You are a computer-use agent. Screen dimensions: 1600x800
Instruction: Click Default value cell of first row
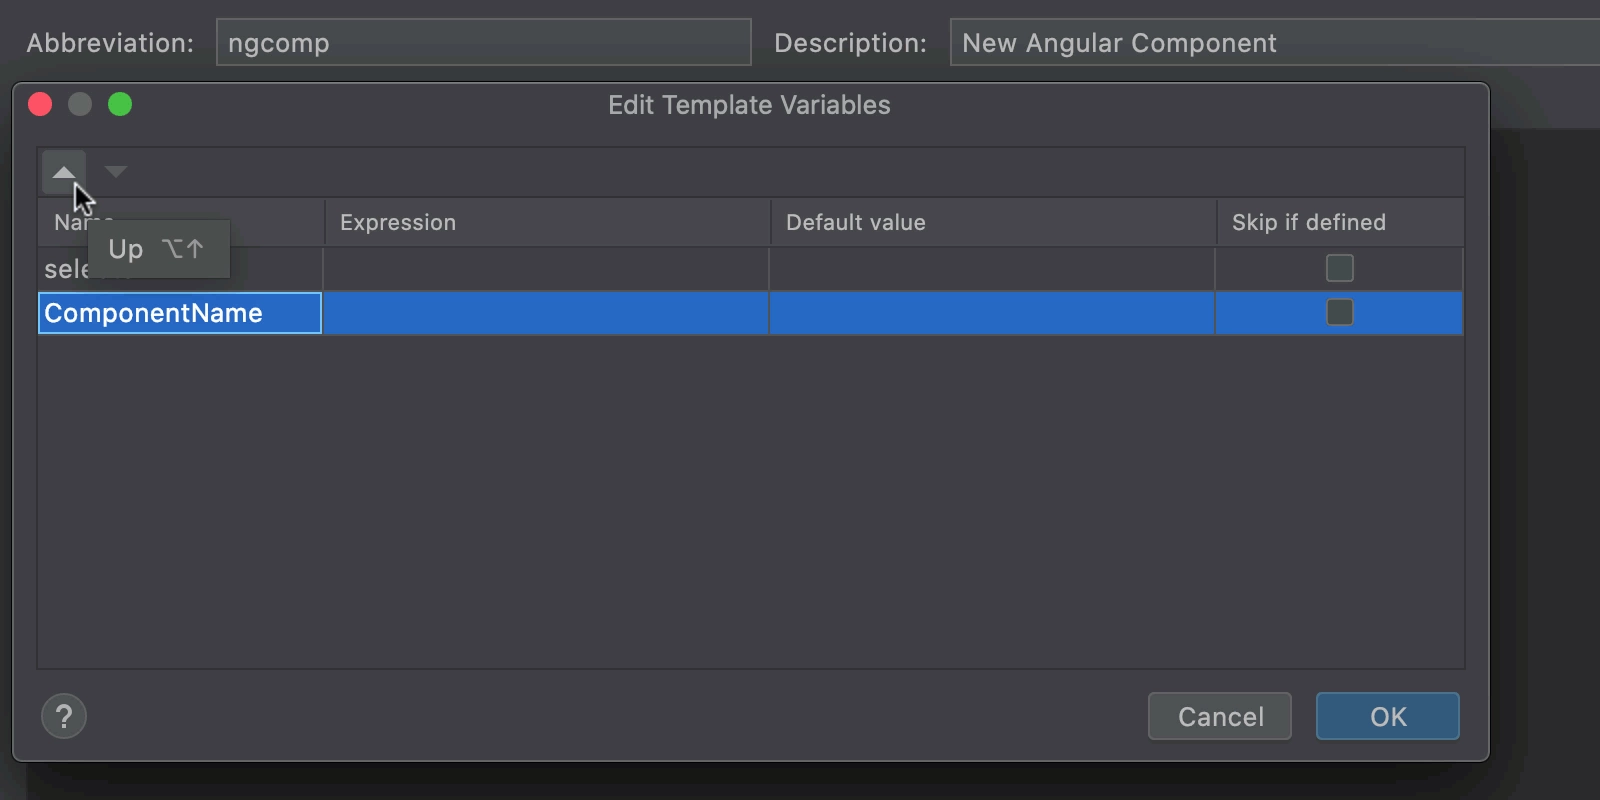[992, 269]
